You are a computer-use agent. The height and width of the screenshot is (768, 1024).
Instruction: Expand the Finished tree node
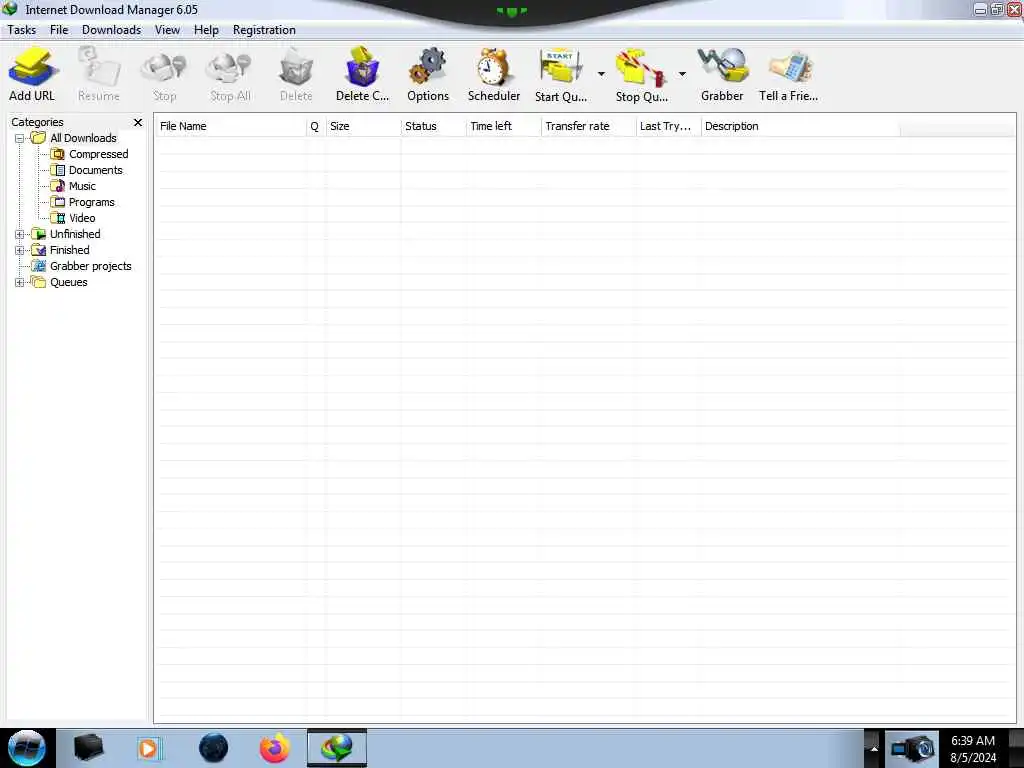click(x=20, y=250)
